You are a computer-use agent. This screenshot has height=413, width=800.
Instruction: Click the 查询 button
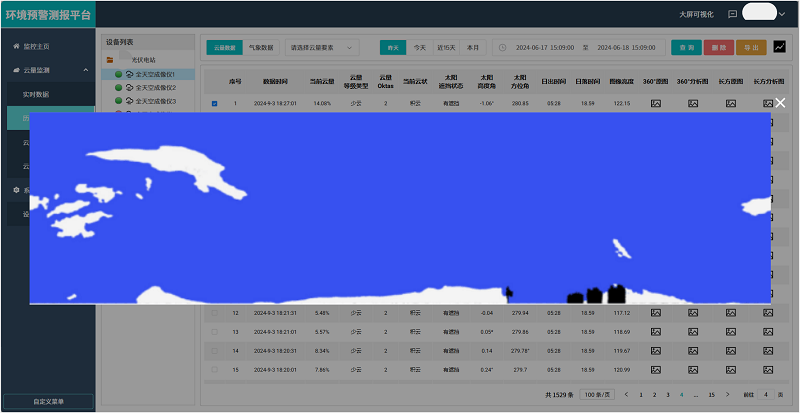coord(686,47)
